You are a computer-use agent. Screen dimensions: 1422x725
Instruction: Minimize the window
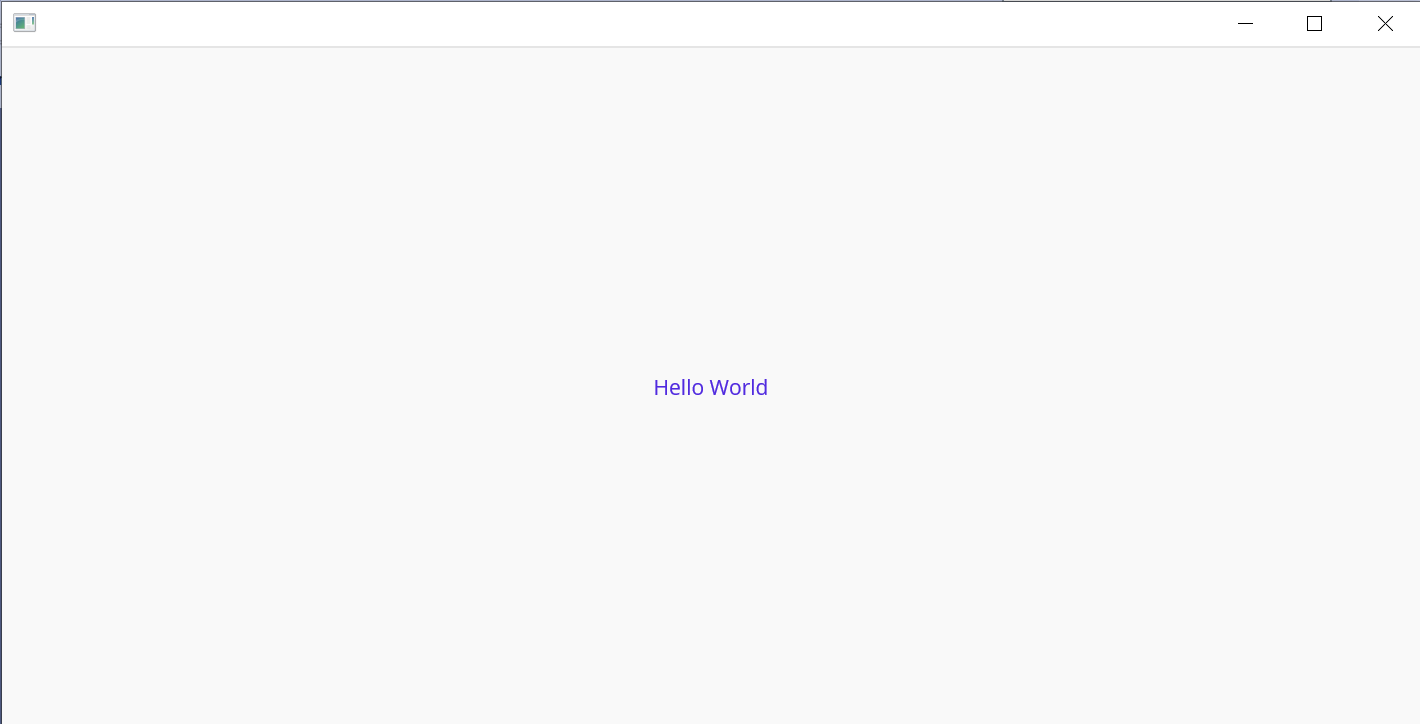(1245, 24)
